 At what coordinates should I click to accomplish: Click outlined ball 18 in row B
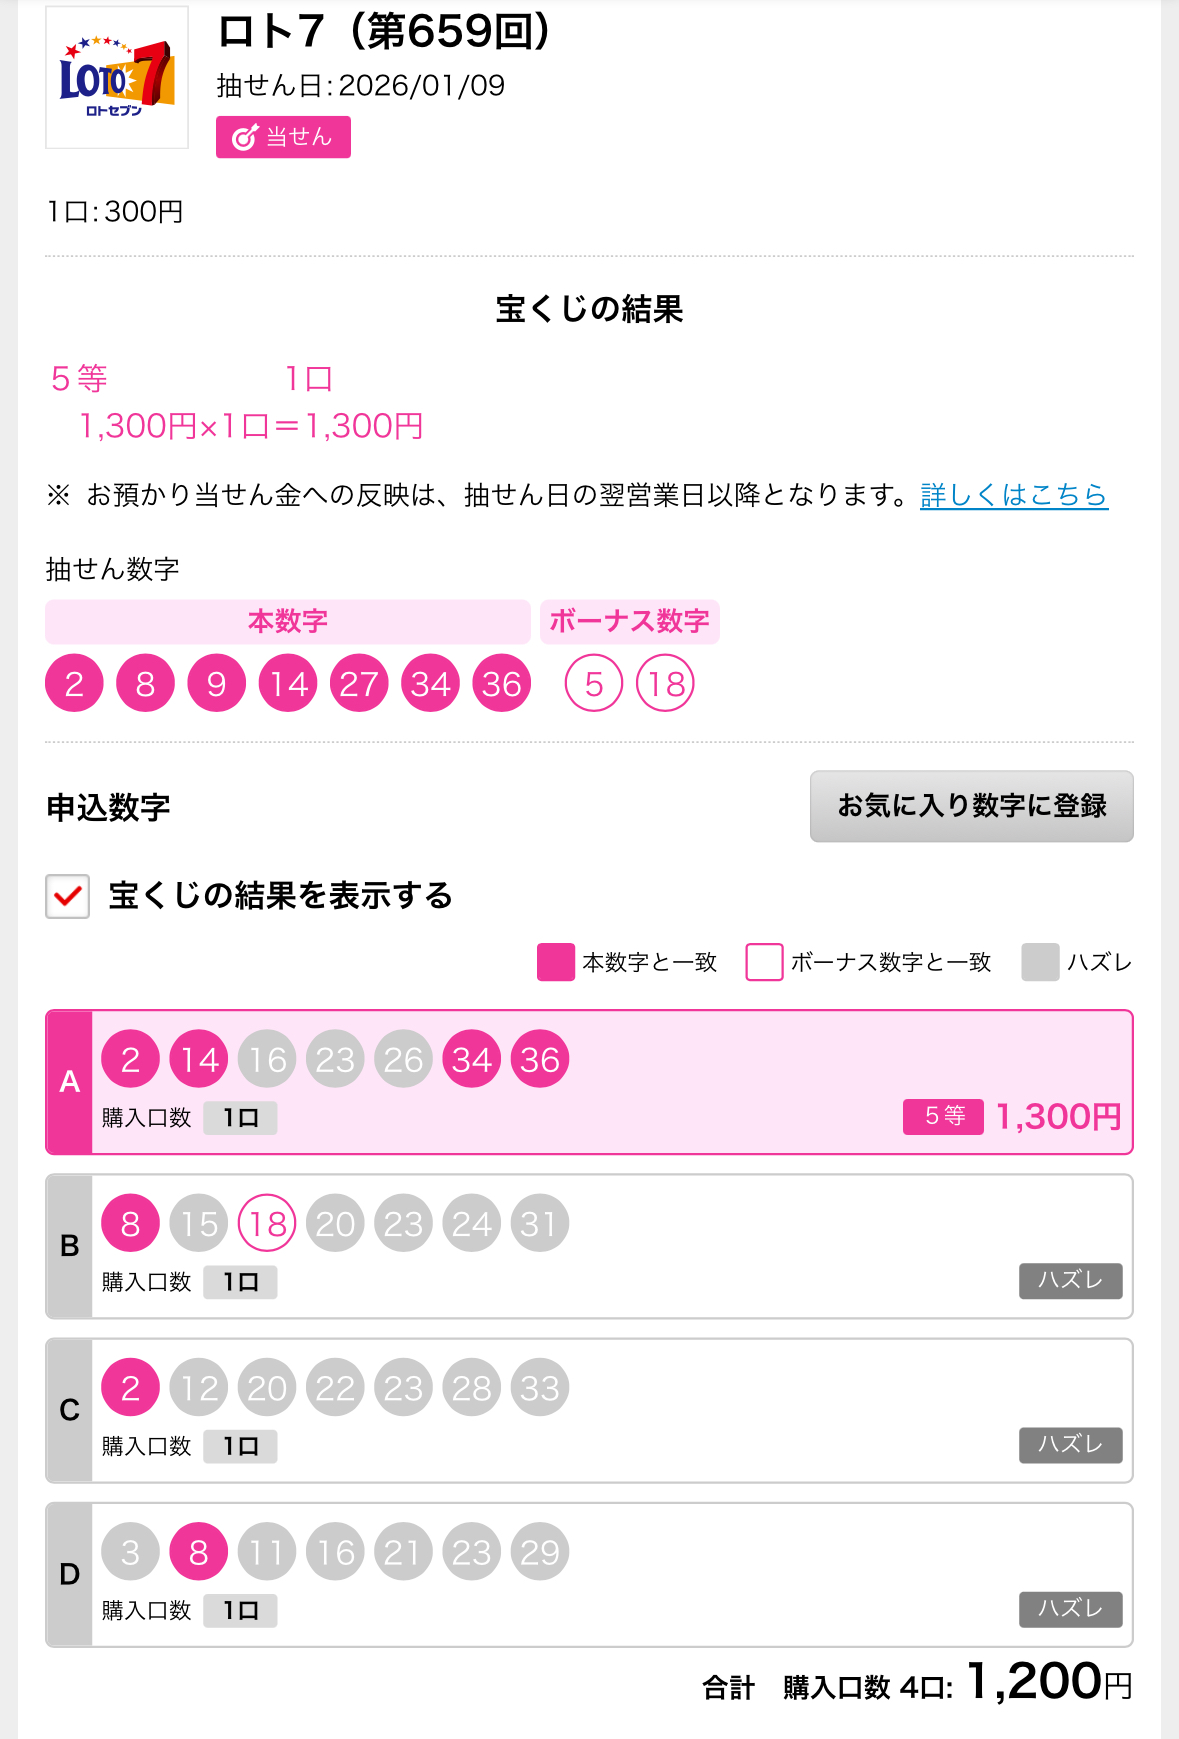click(267, 1224)
